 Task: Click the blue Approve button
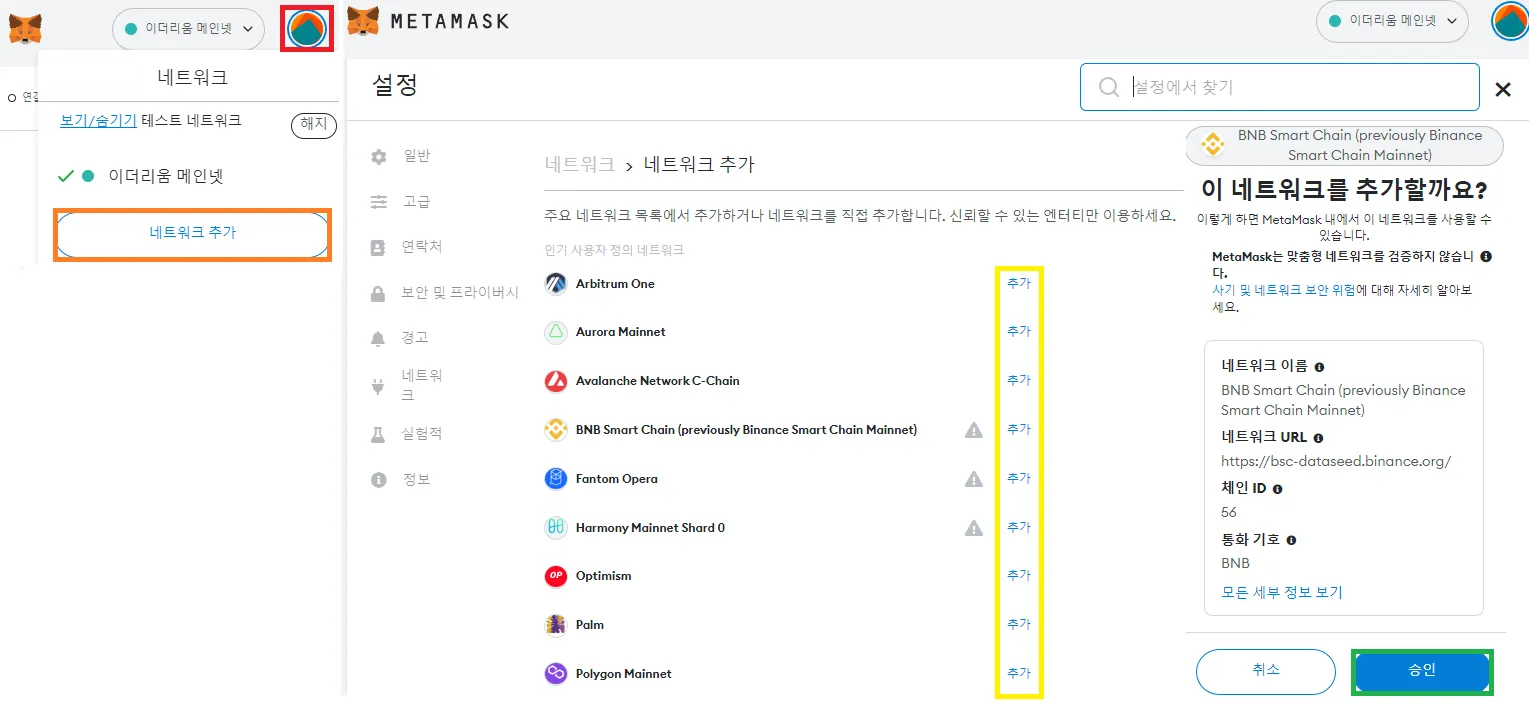tap(1422, 671)
